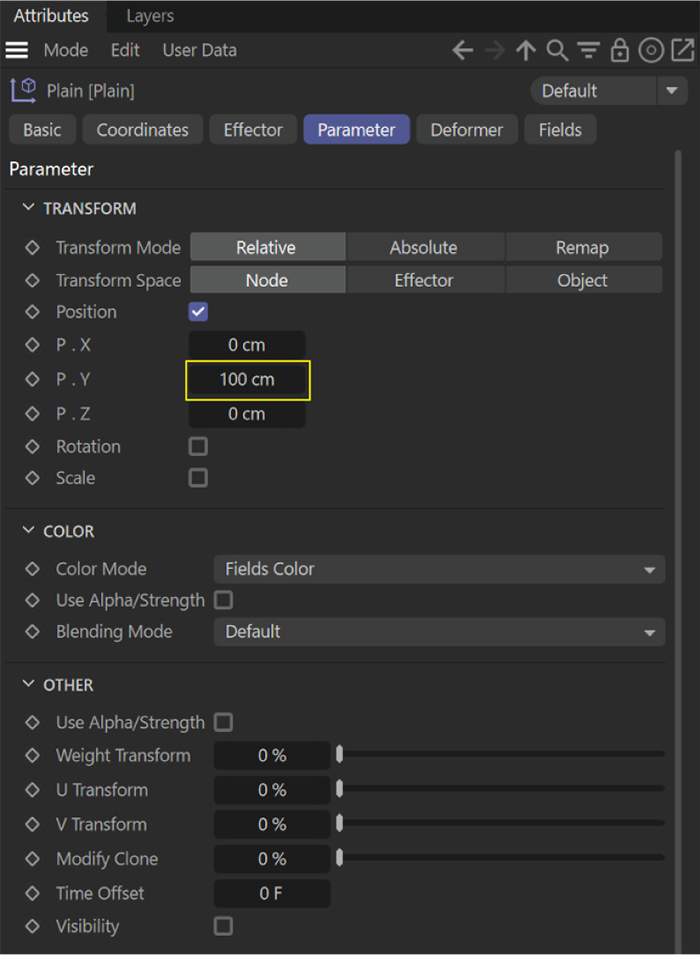Enable the Visibility checkbox
Image resolution: width=700 pixels, height=955 pixels.
pos(224,926)
